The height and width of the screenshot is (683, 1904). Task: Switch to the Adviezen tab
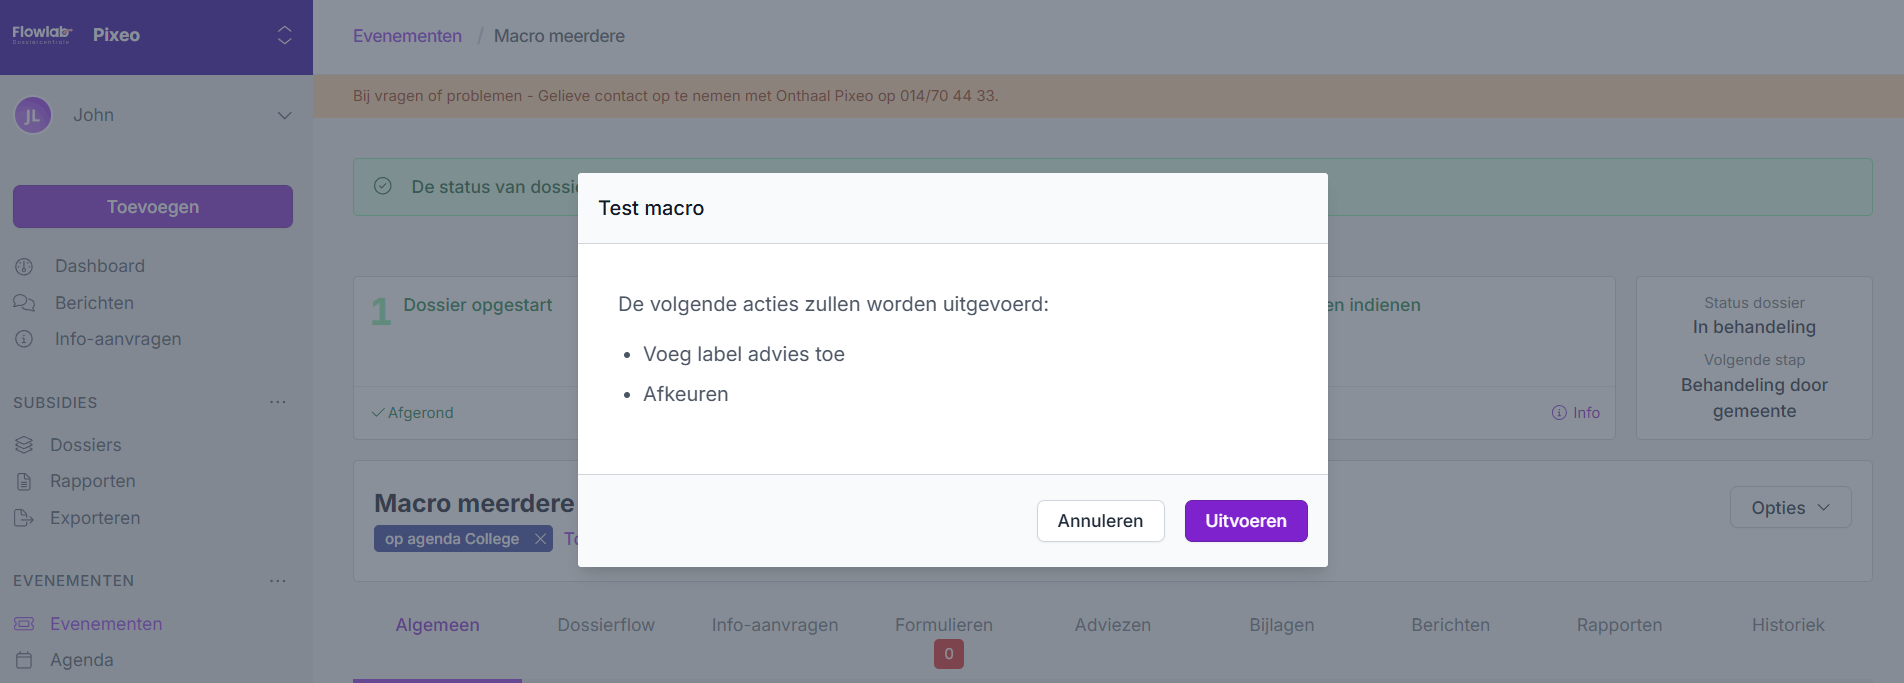click(x=1112, y=625)
